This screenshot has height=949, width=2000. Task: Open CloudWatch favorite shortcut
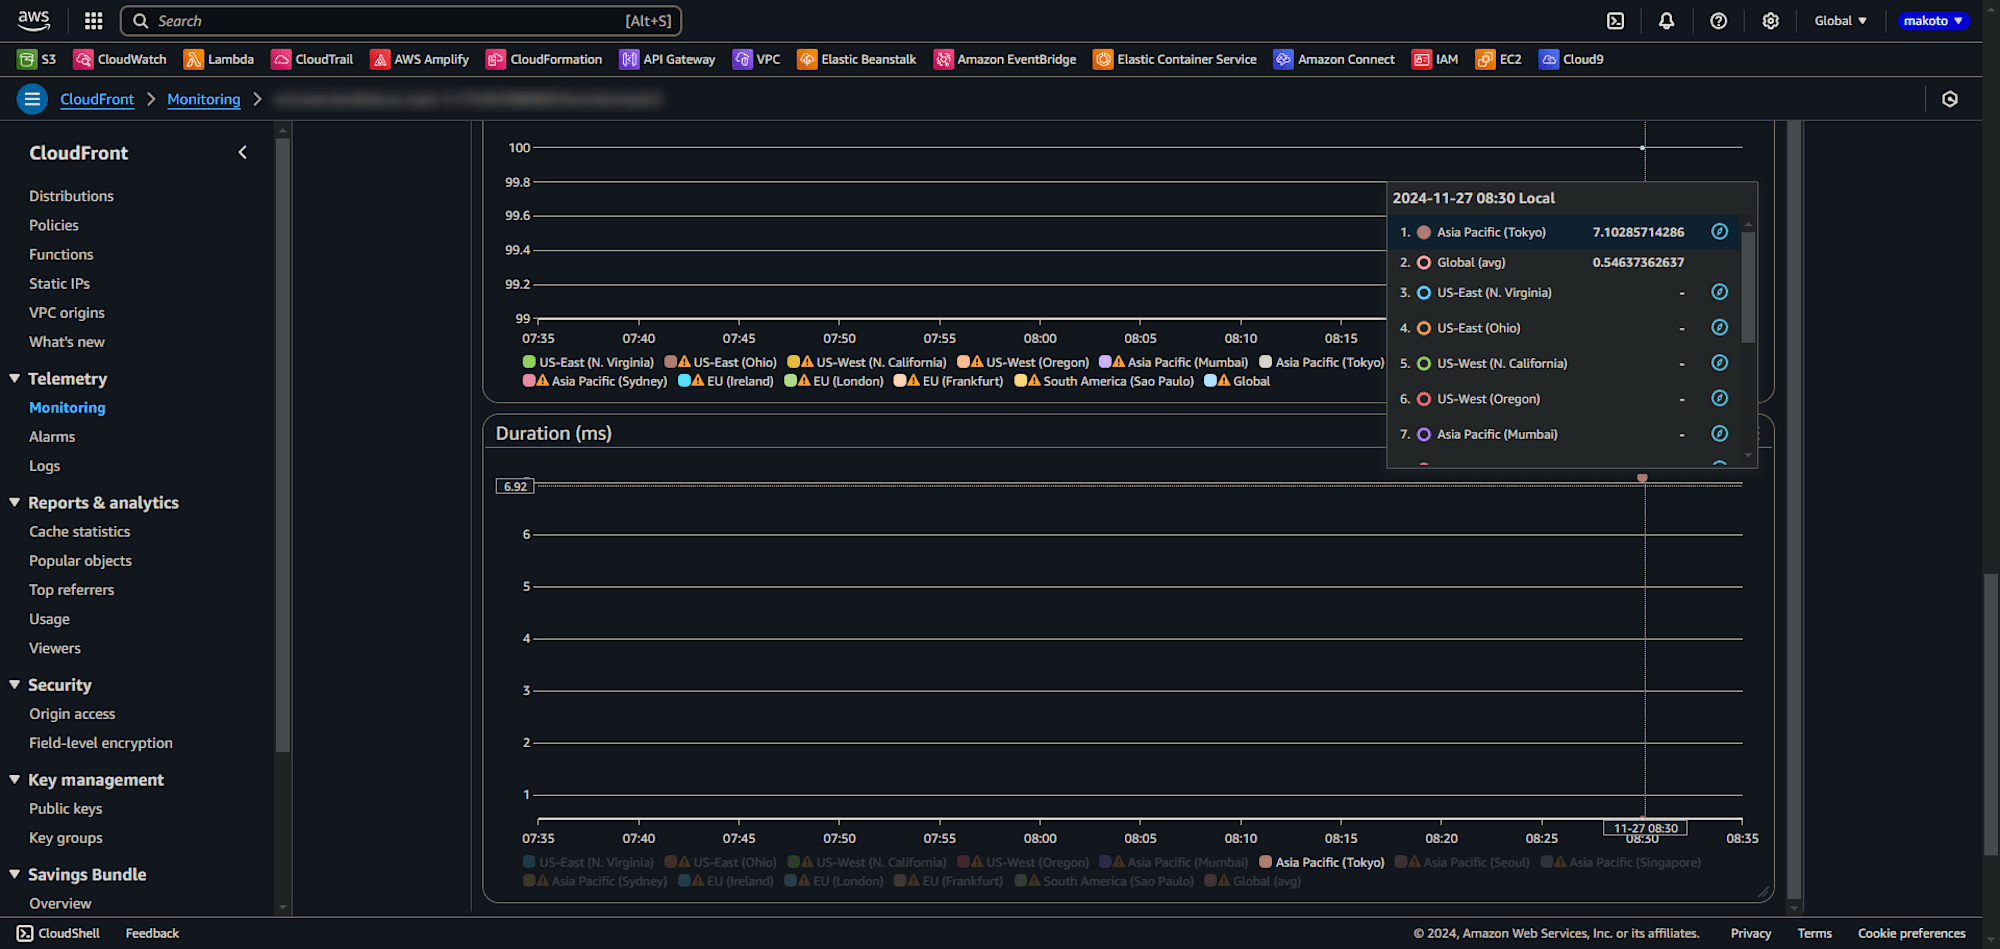coord(120,59)
